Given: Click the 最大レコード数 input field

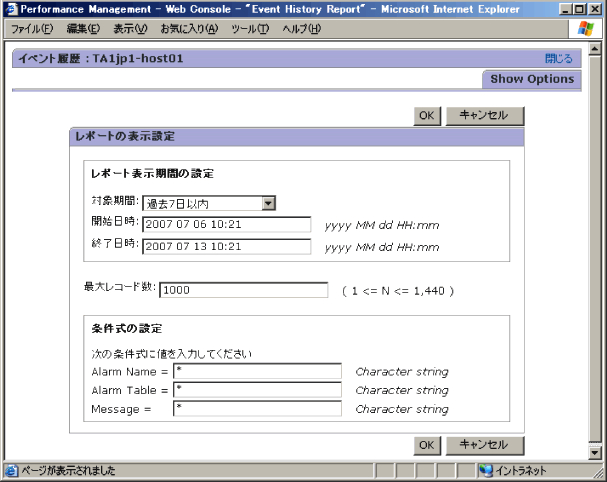Looking at the screenshot, I should (243, 290).
